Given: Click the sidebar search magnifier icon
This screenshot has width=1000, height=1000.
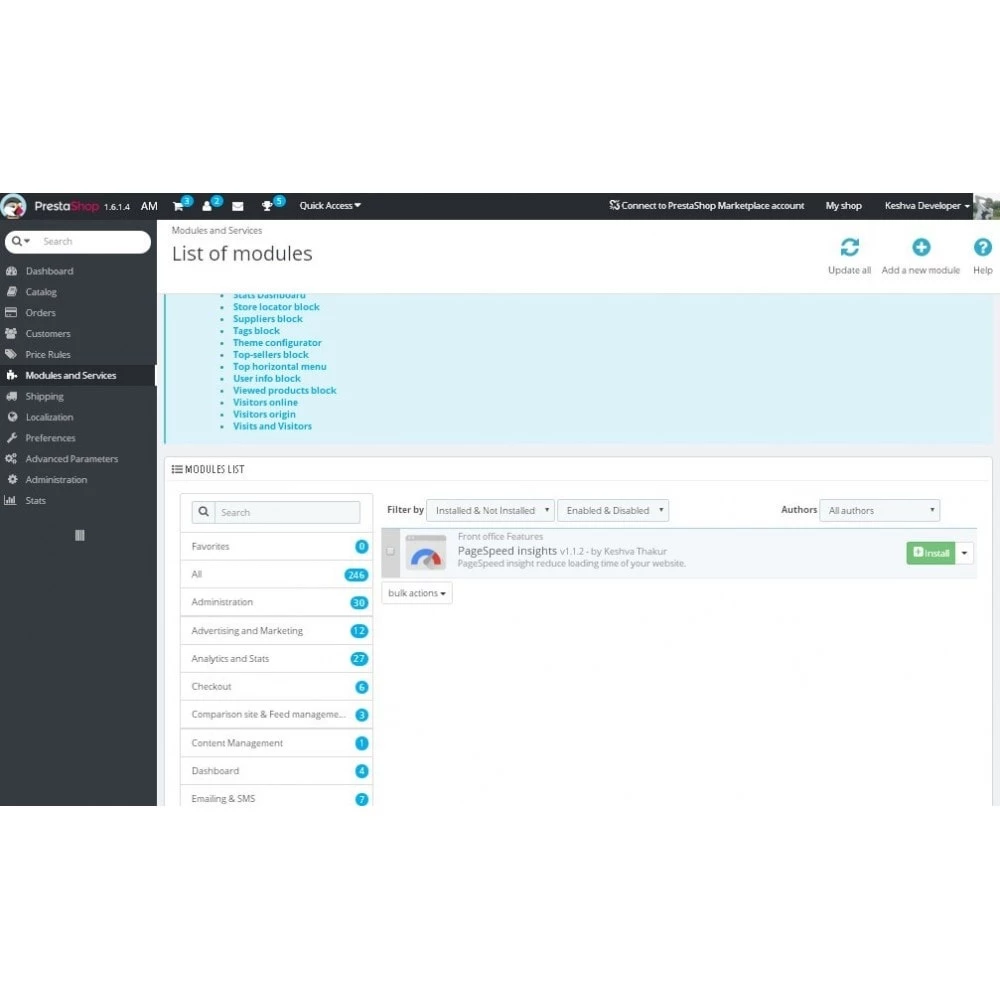Looking at the screenshot, I should click(x=17, y=241).
